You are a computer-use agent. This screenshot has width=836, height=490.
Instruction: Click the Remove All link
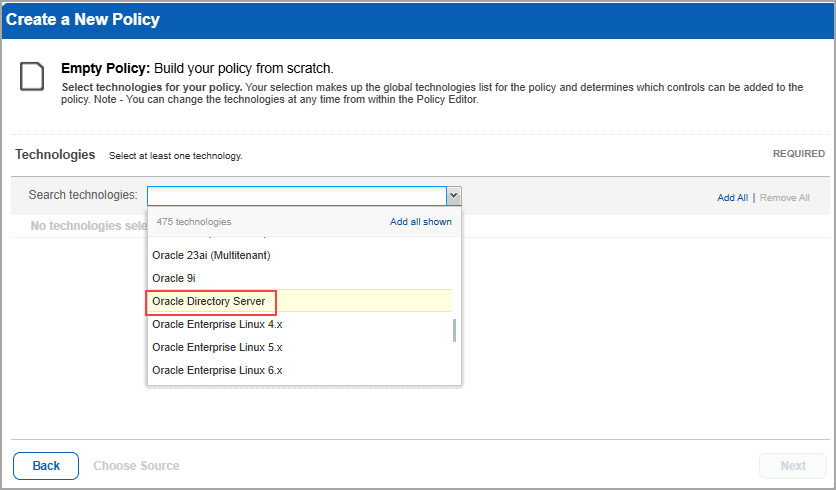tap(784, 198)
